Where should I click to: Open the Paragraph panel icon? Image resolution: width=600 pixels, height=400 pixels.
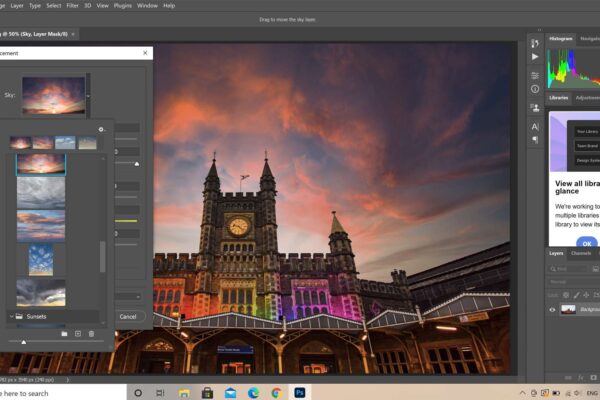click(x=535, y=140)
